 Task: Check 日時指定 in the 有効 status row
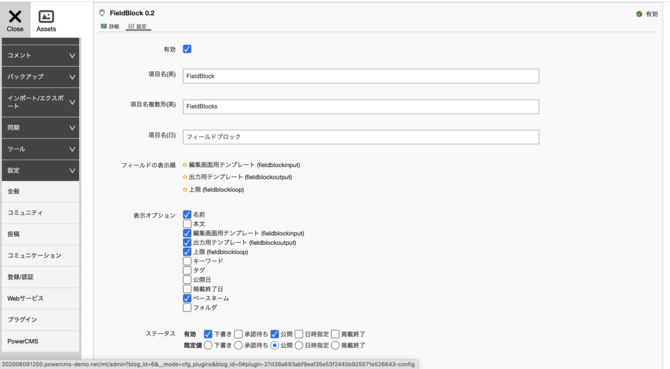299,334
